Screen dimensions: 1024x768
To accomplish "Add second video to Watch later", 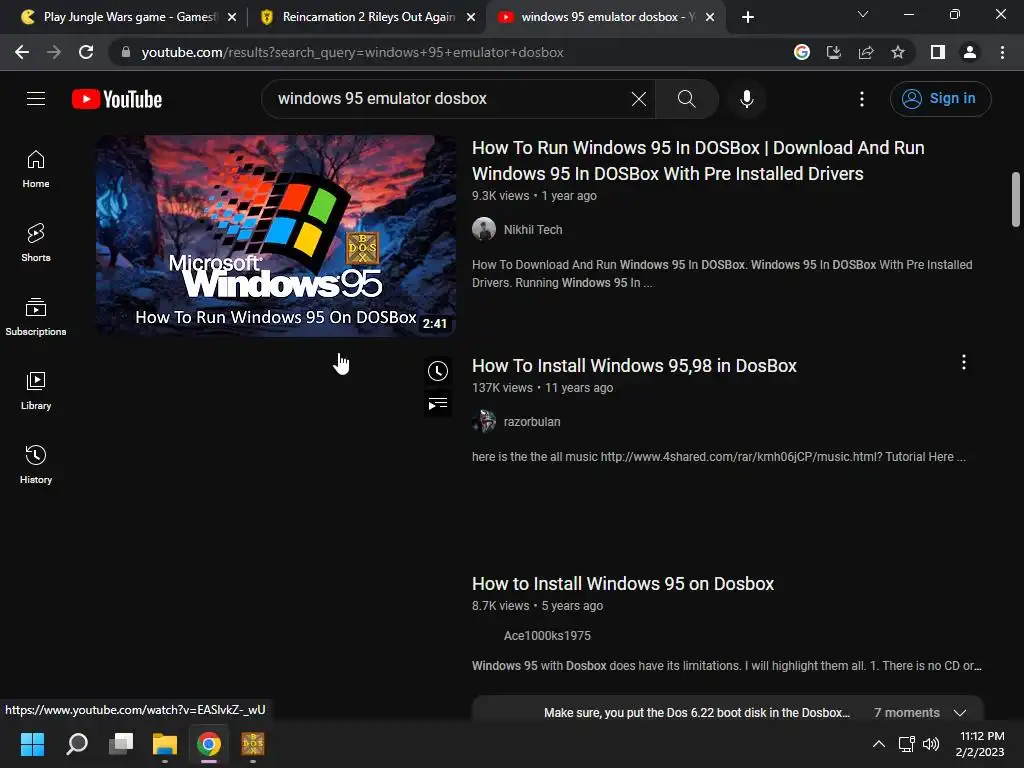I will click(x=438, y=371).
